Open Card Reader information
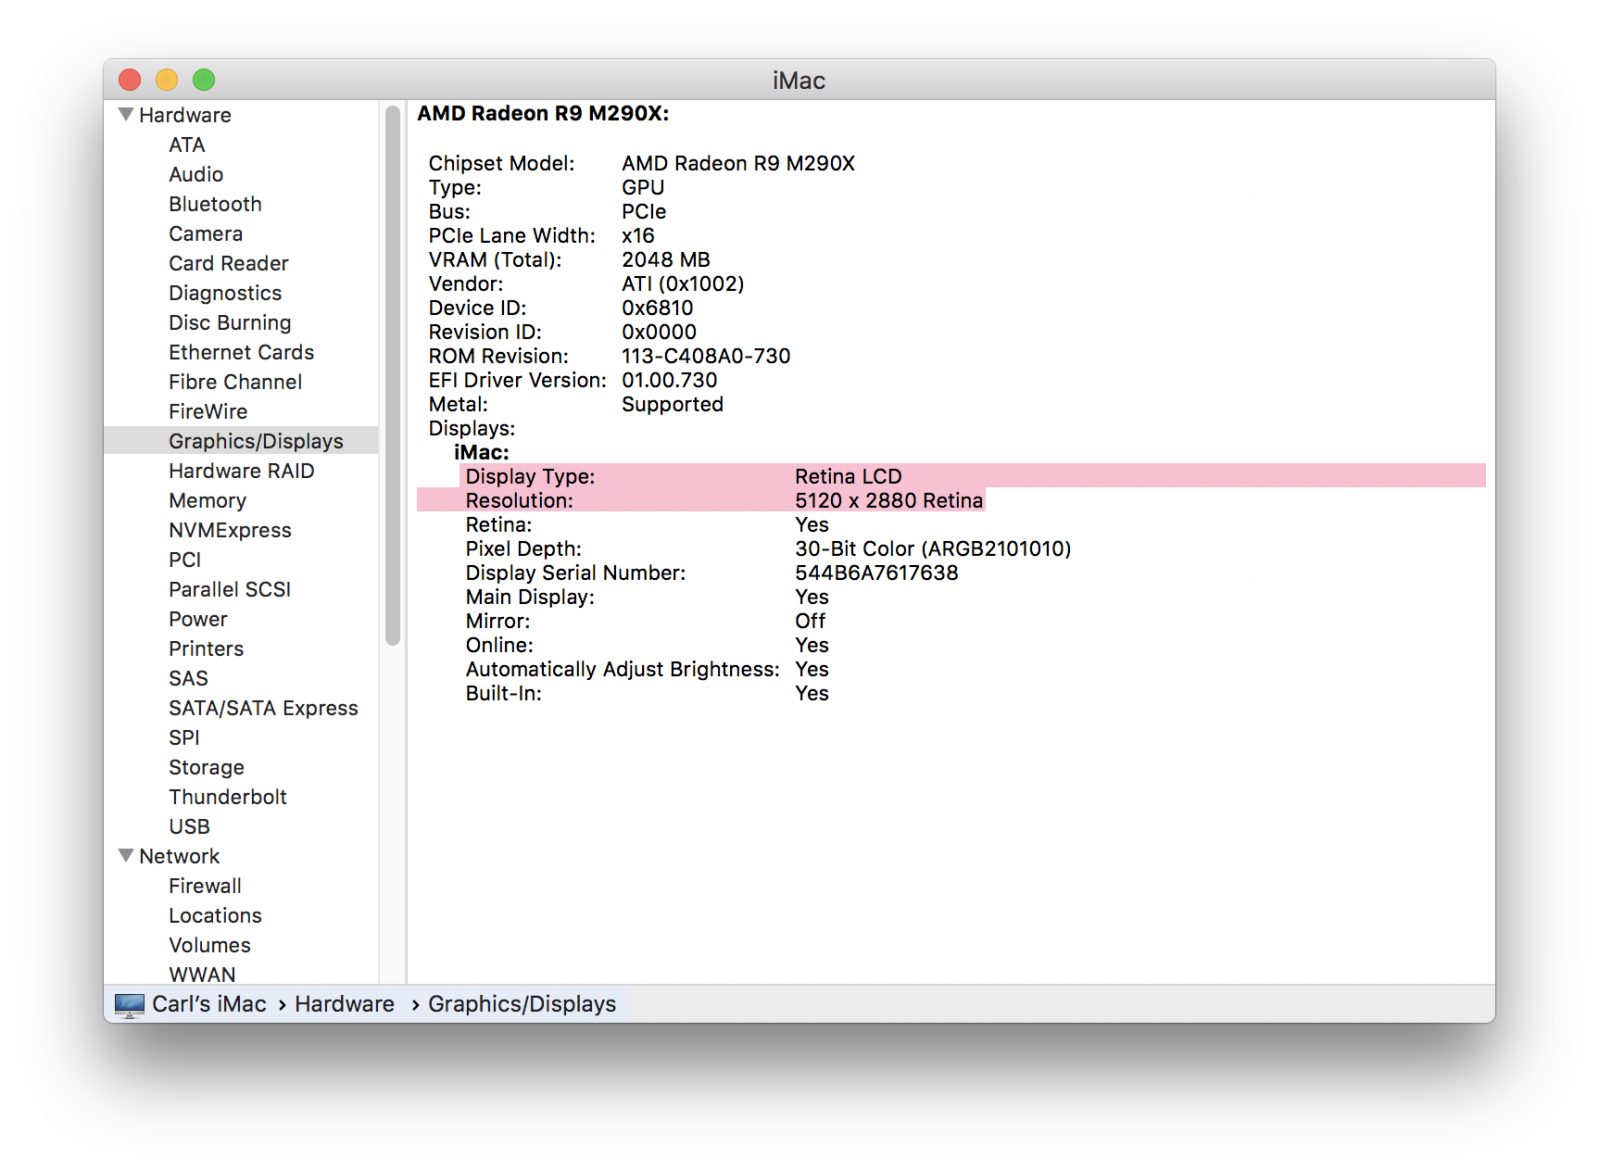 point(228,264)
